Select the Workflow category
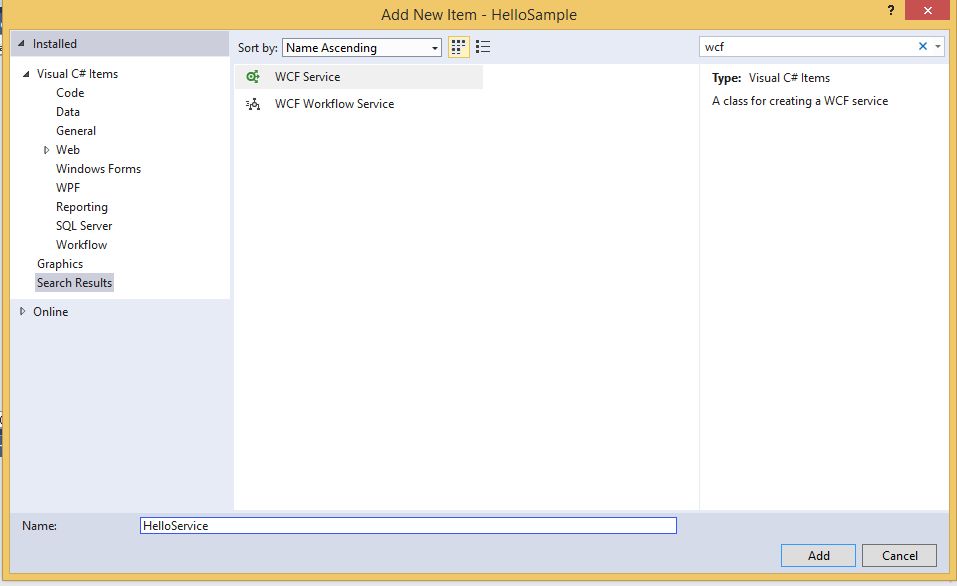 [x=82, y=245]
